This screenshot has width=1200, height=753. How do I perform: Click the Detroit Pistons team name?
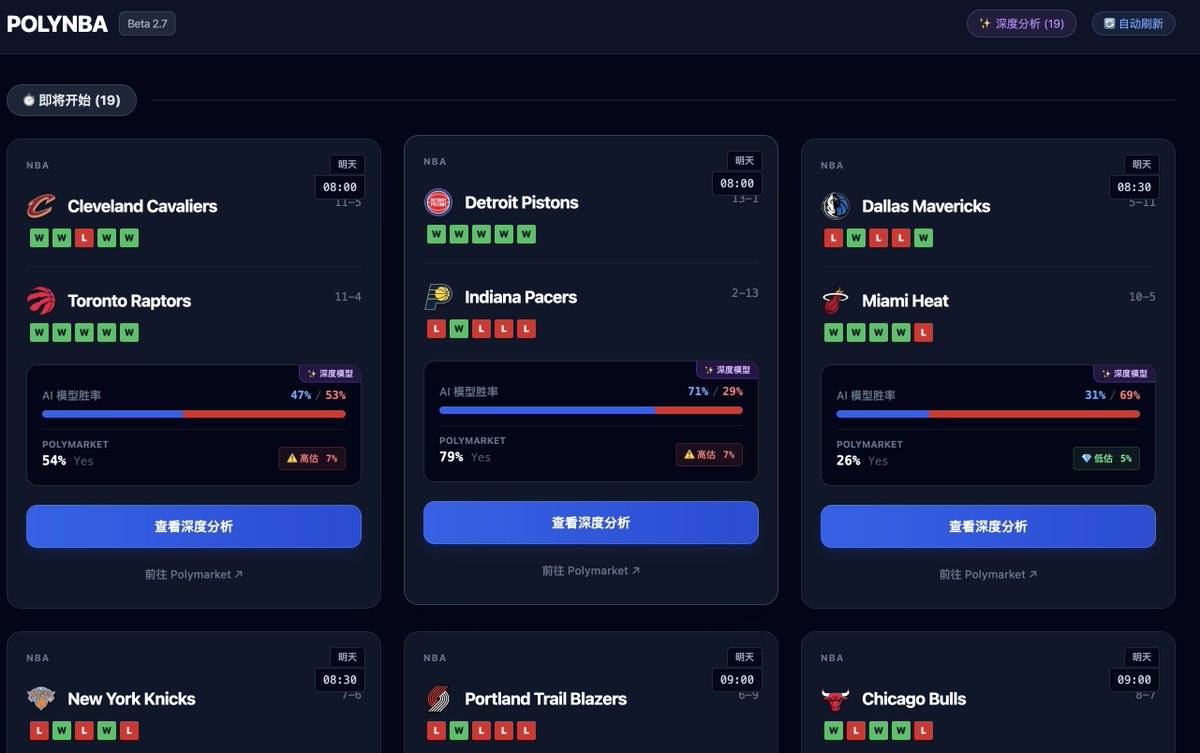(x=522, y=202)
